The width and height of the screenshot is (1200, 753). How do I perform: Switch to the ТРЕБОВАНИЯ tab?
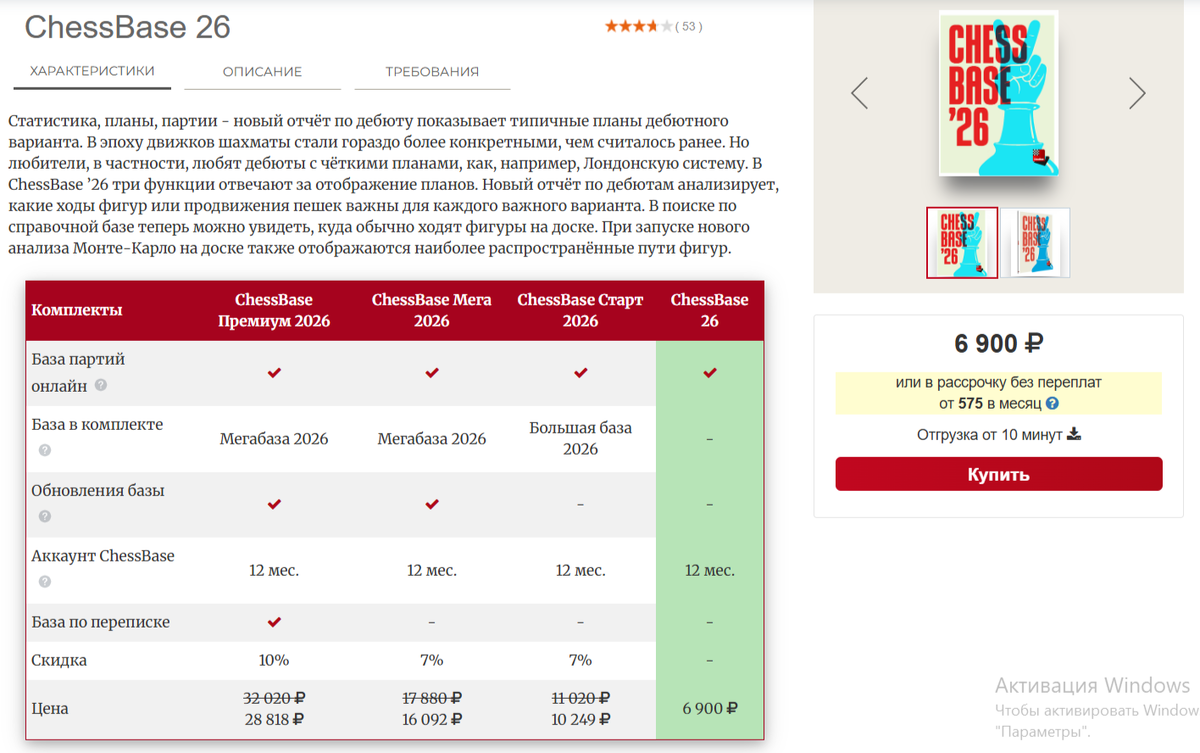(432, 72)
